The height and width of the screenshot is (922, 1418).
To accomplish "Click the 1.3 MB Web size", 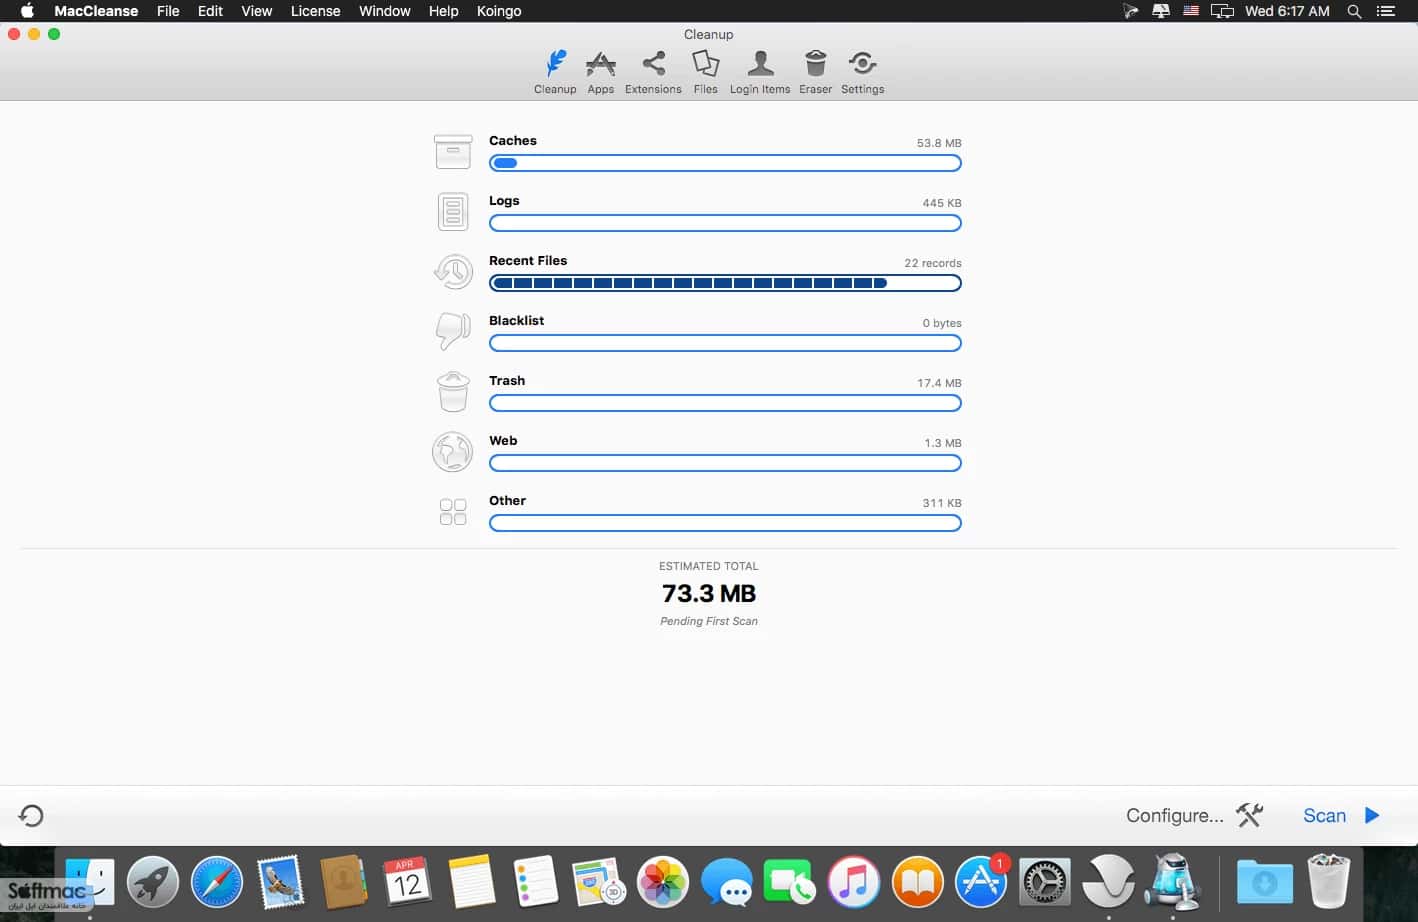I will tap(943, 443).
